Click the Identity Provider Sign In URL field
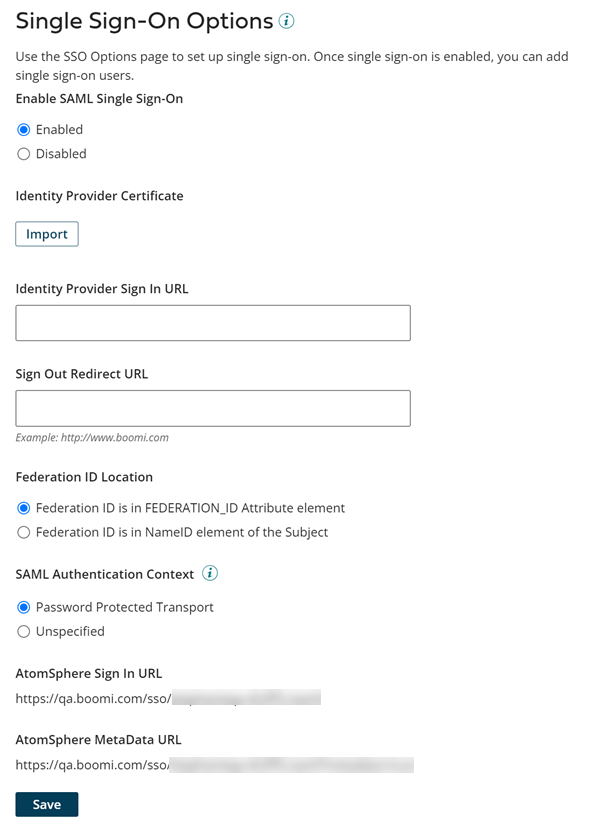The image size is (600, 825). [211, 322]
